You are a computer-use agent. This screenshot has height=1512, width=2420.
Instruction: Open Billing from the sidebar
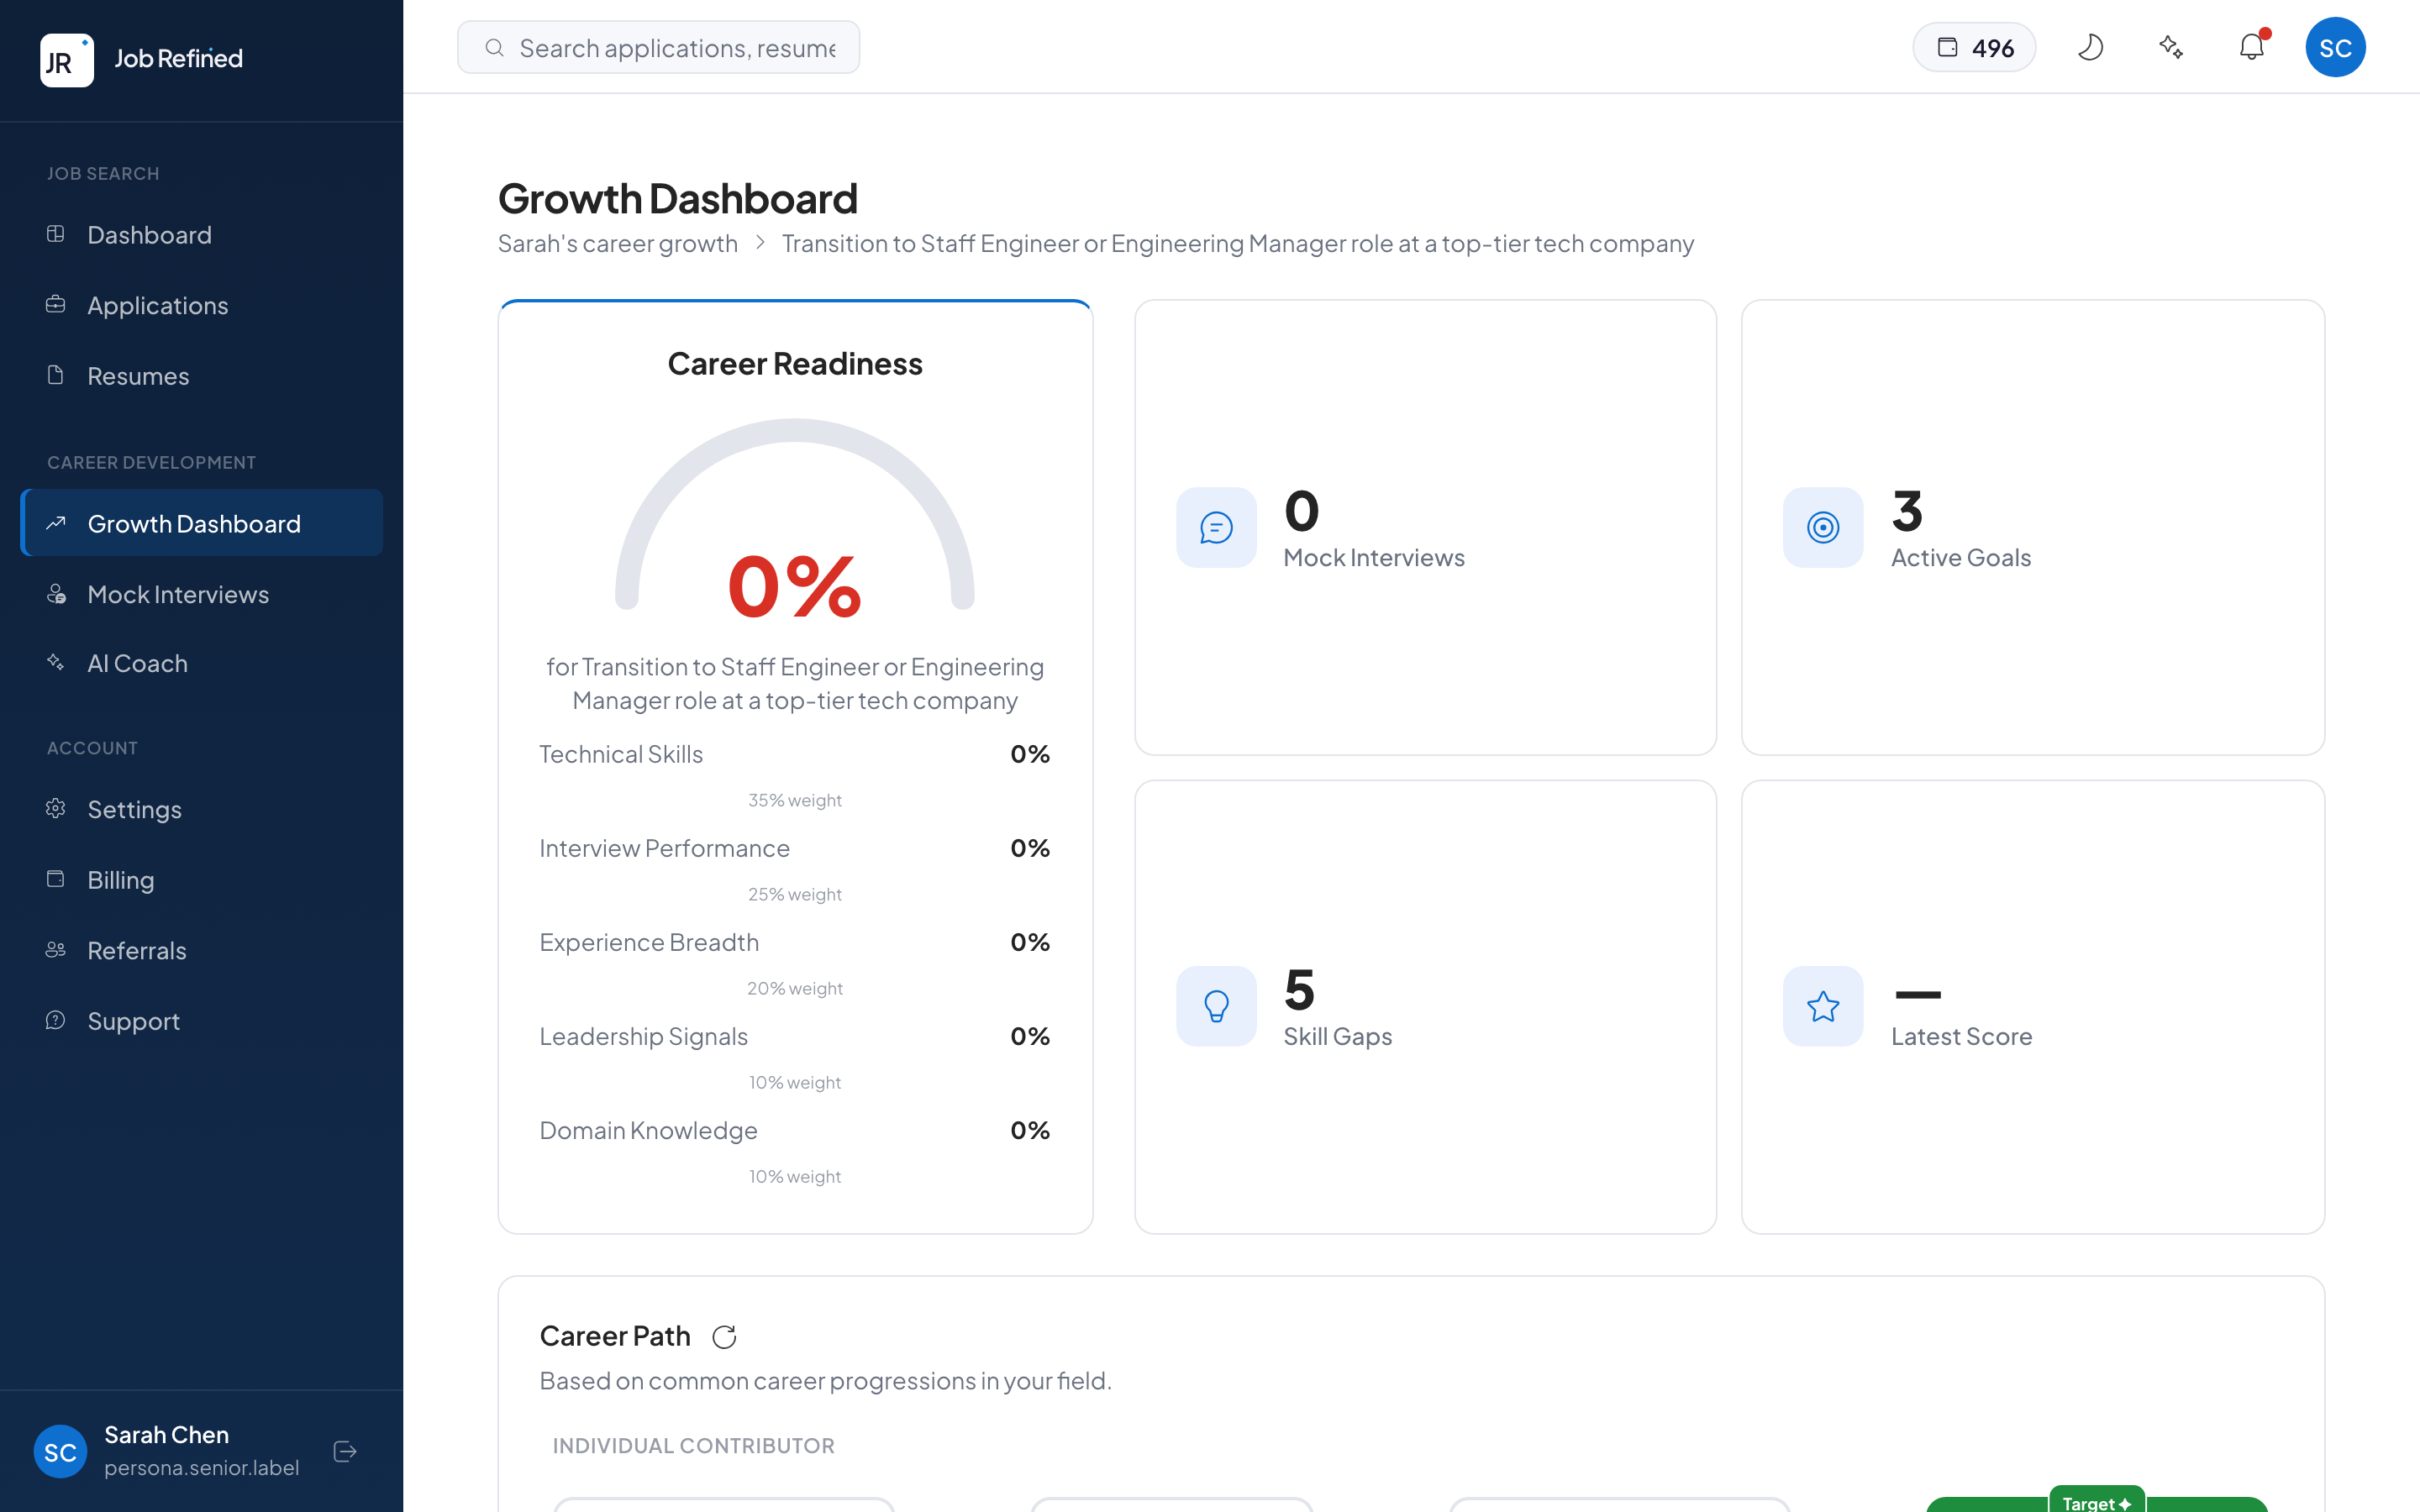(x=120, y=880)
